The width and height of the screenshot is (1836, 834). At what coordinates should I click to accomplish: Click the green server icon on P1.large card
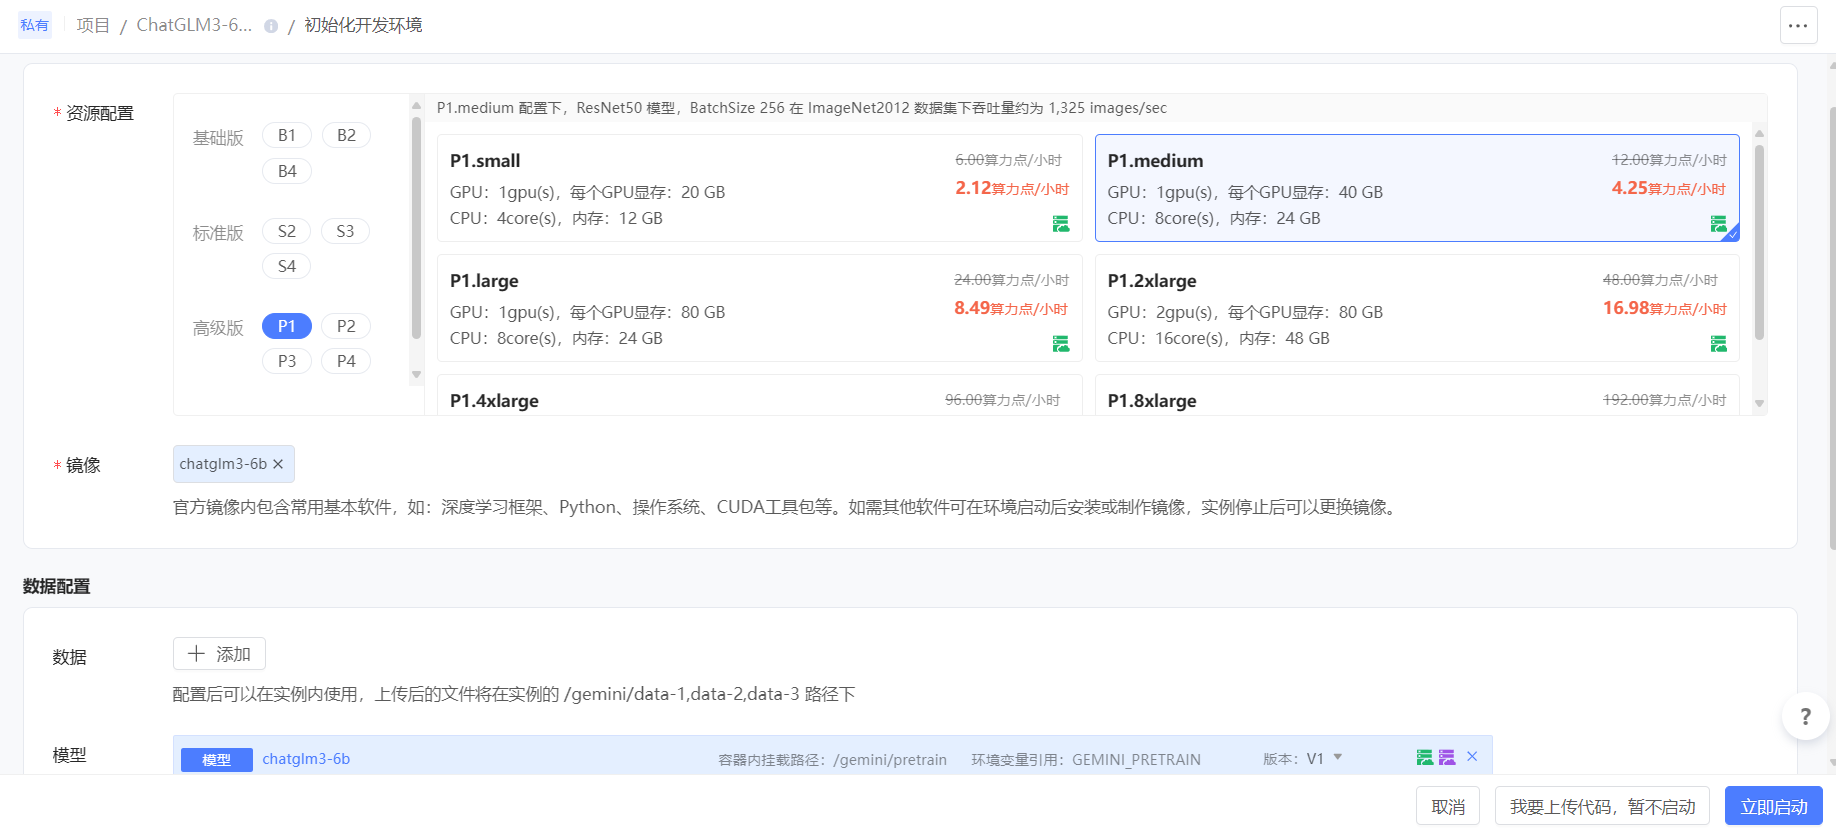[x=1061, y=344]
